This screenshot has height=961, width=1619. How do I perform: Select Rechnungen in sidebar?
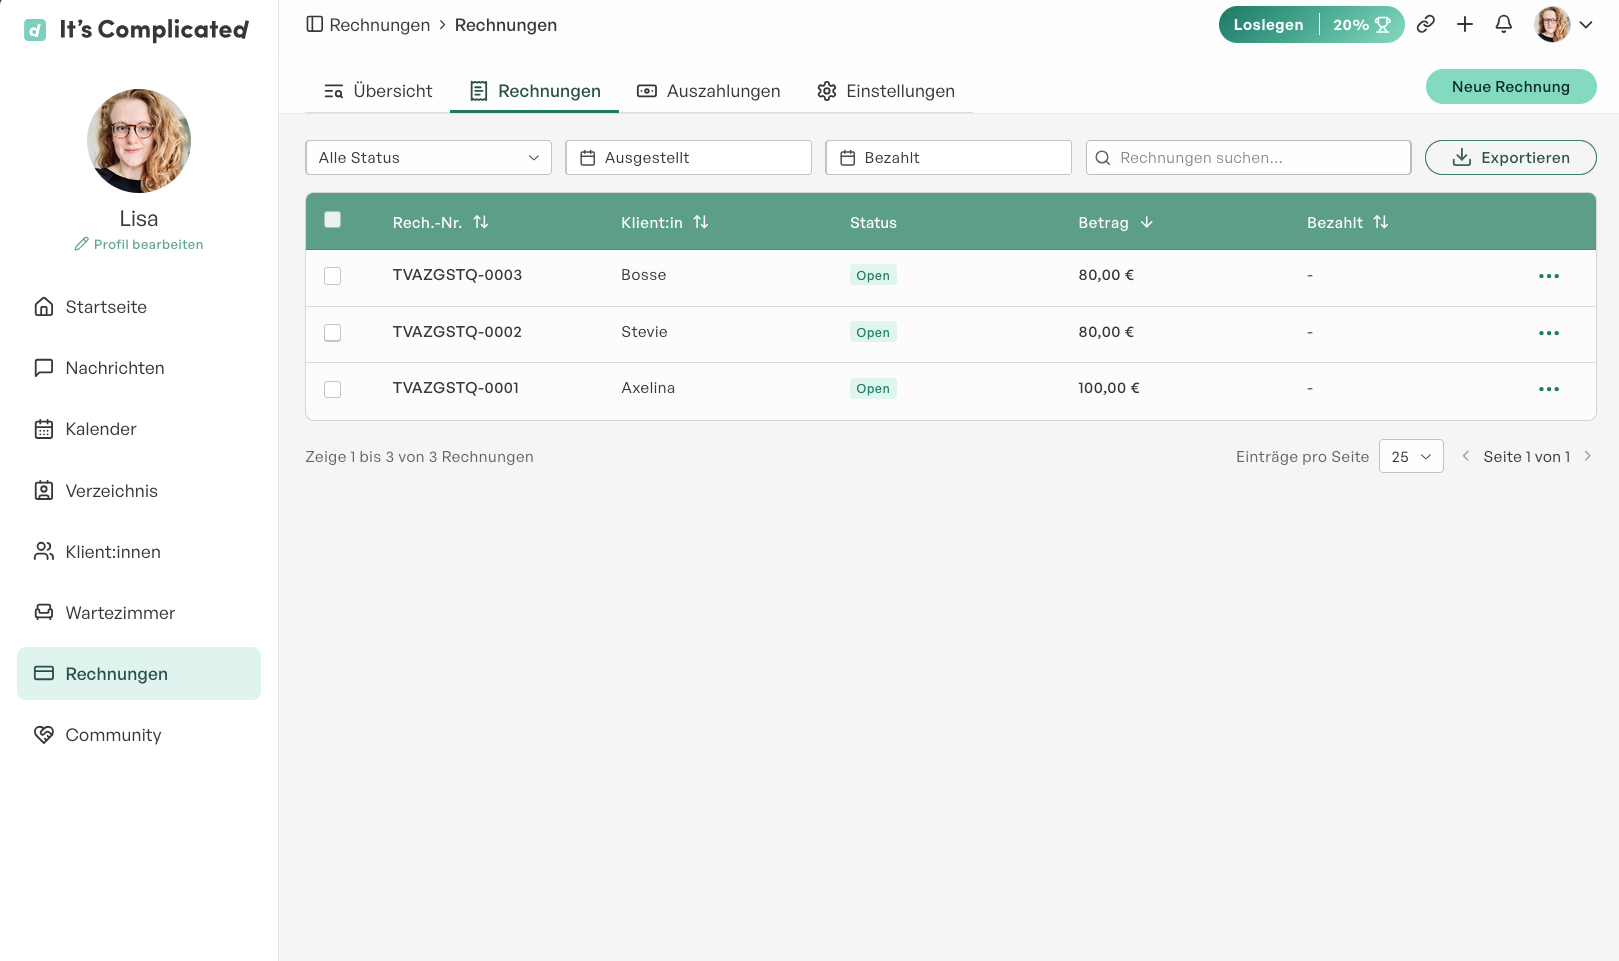pyautogui.click(x=139, y=674)
